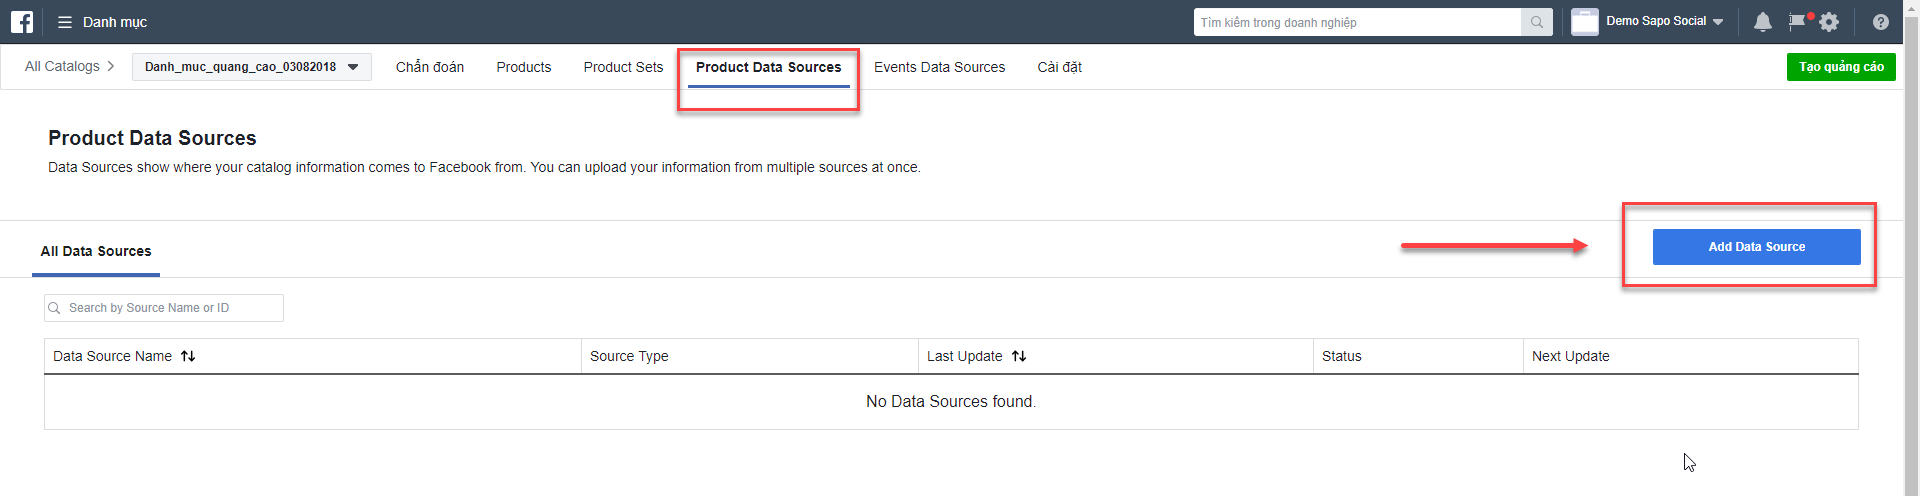Click the Tạo quảng cáo button
This screenshot has width=1920, height=496.
point(1841,67)
